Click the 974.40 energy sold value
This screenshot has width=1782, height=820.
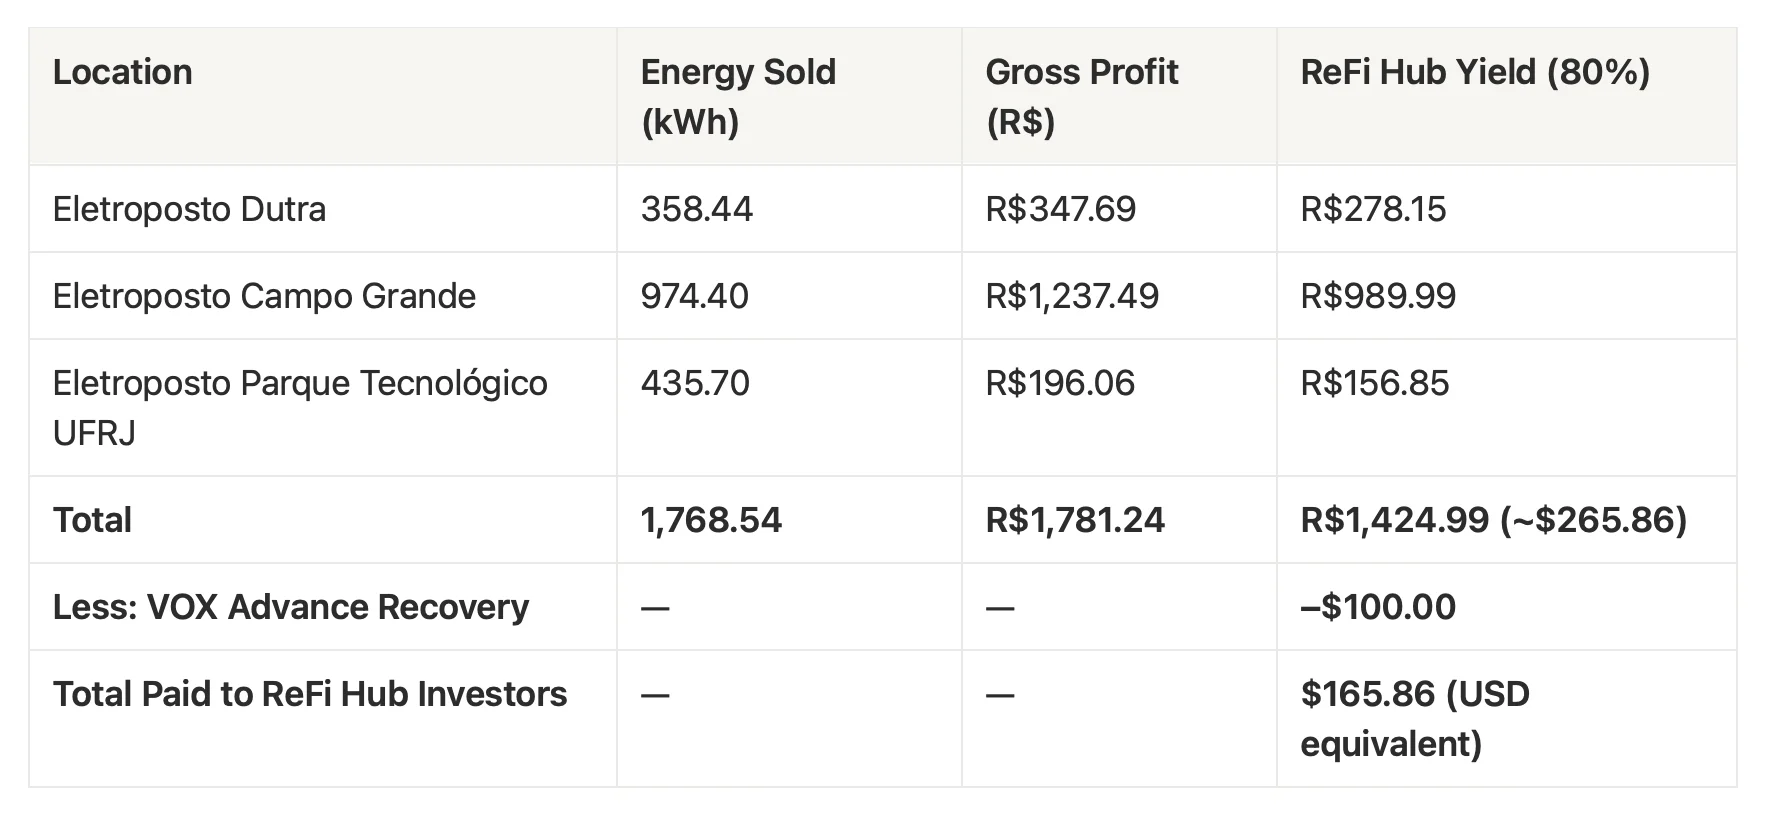(694, 297)
